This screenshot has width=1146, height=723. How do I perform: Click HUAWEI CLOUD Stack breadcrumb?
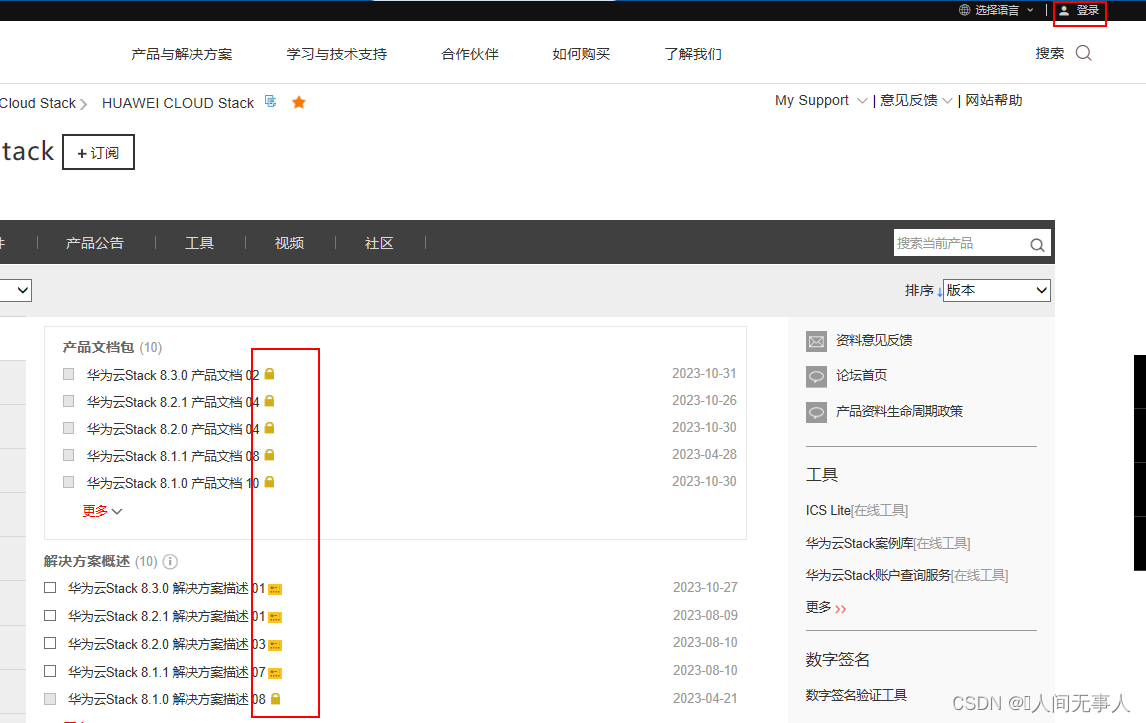click(x=178, y=103)
